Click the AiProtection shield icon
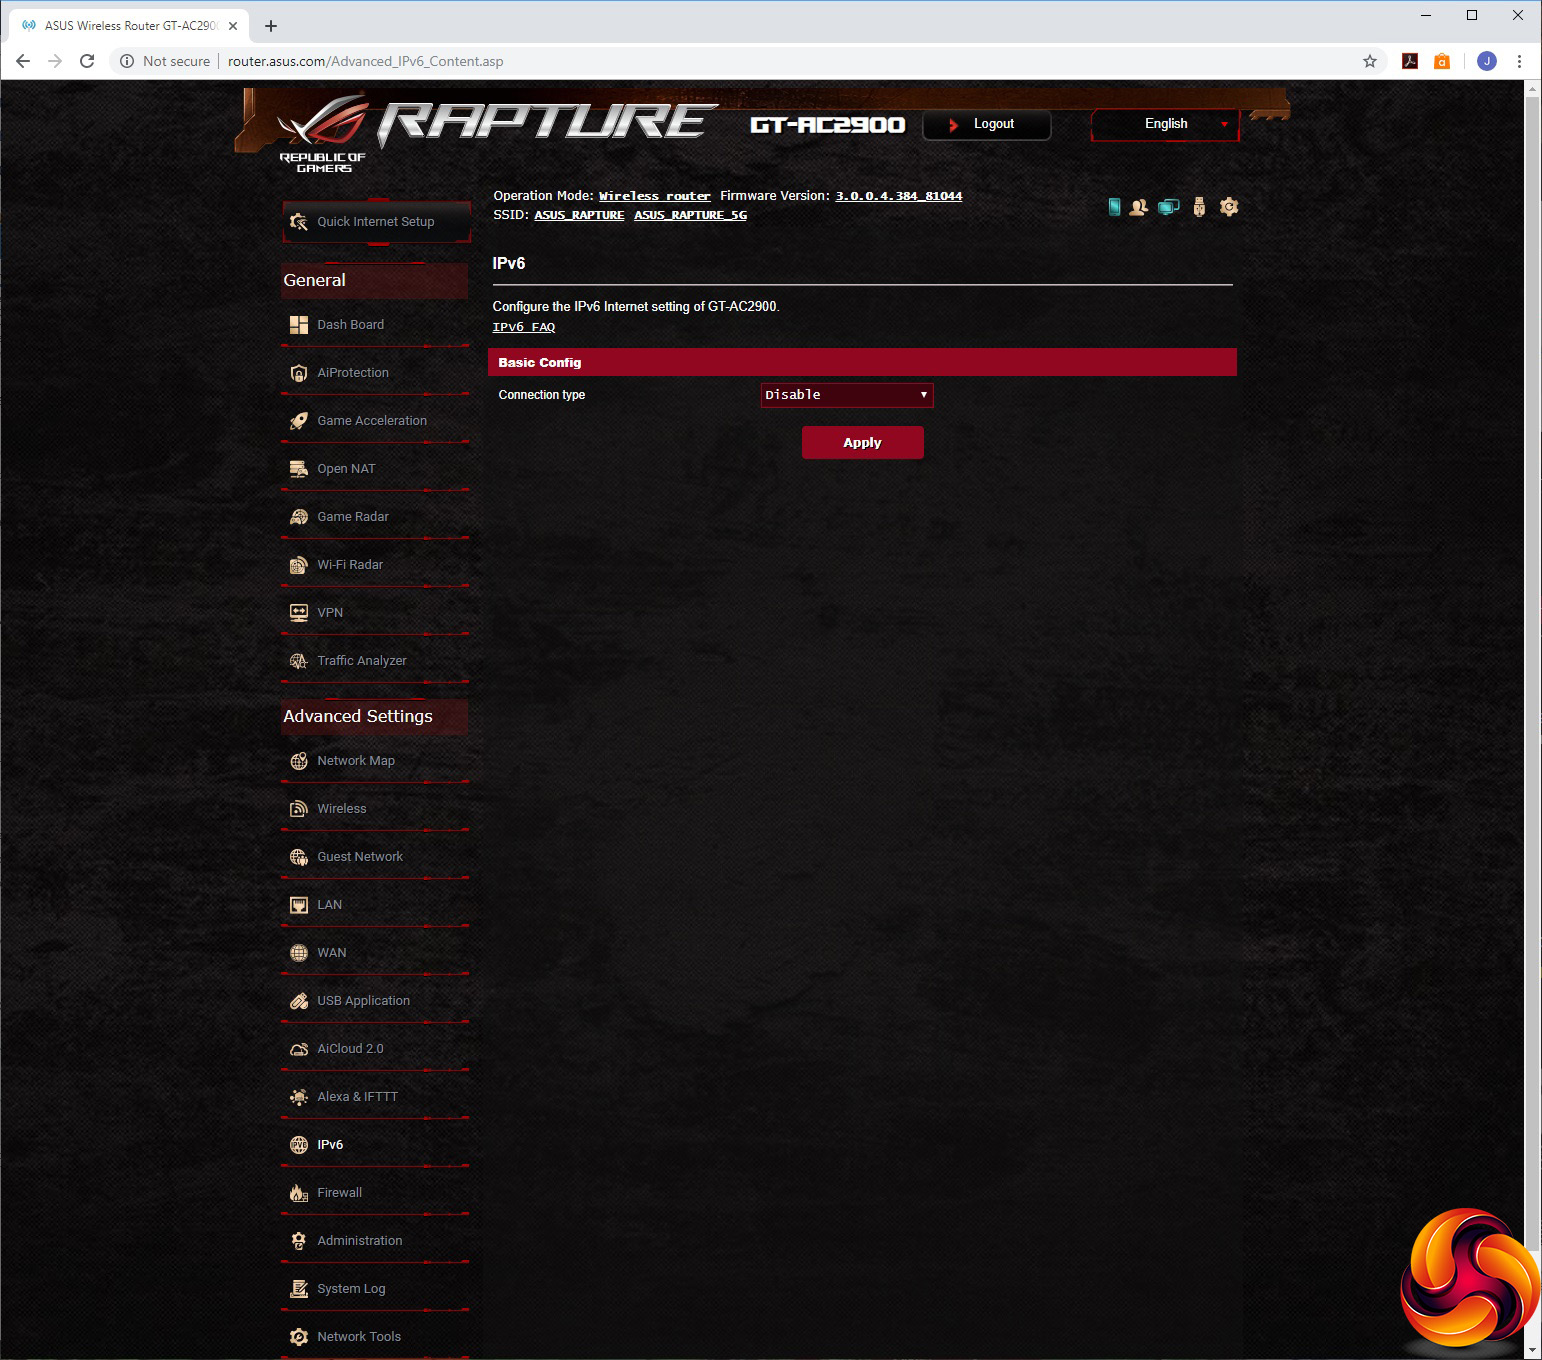Viewport: 1542px width, 1360px height. point(298,373)
